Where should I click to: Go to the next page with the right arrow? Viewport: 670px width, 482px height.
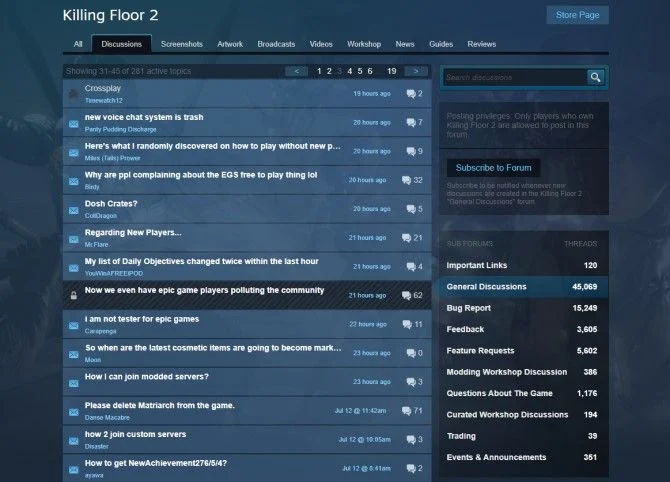(x=416, y=71)
